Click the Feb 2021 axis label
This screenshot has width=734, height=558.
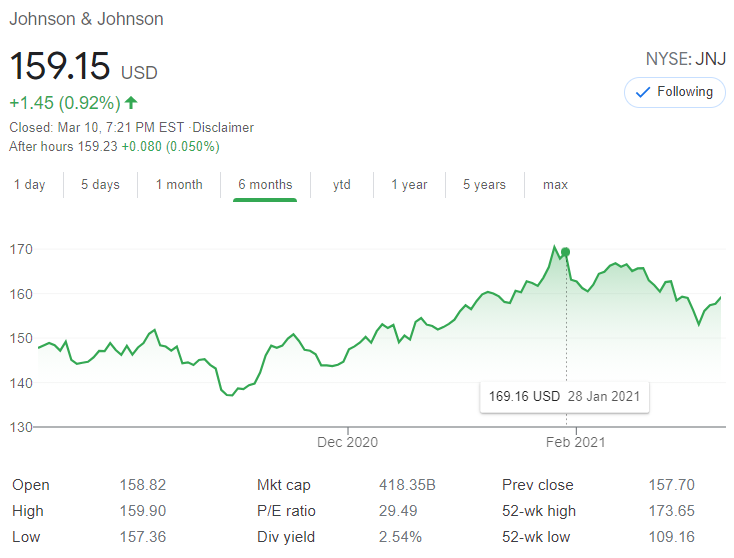[576, 442]
